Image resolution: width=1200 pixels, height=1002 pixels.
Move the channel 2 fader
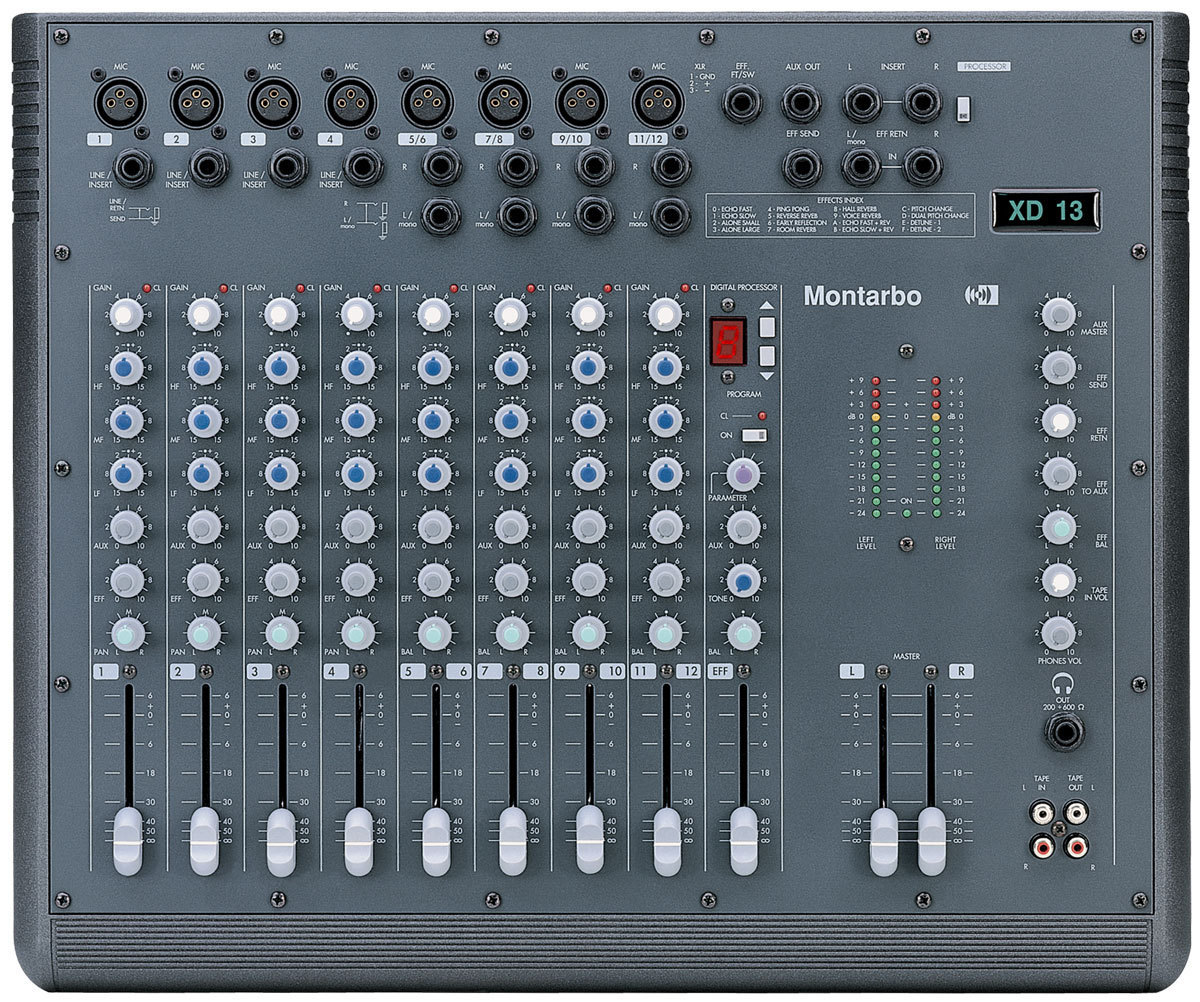tap(204, 840)
